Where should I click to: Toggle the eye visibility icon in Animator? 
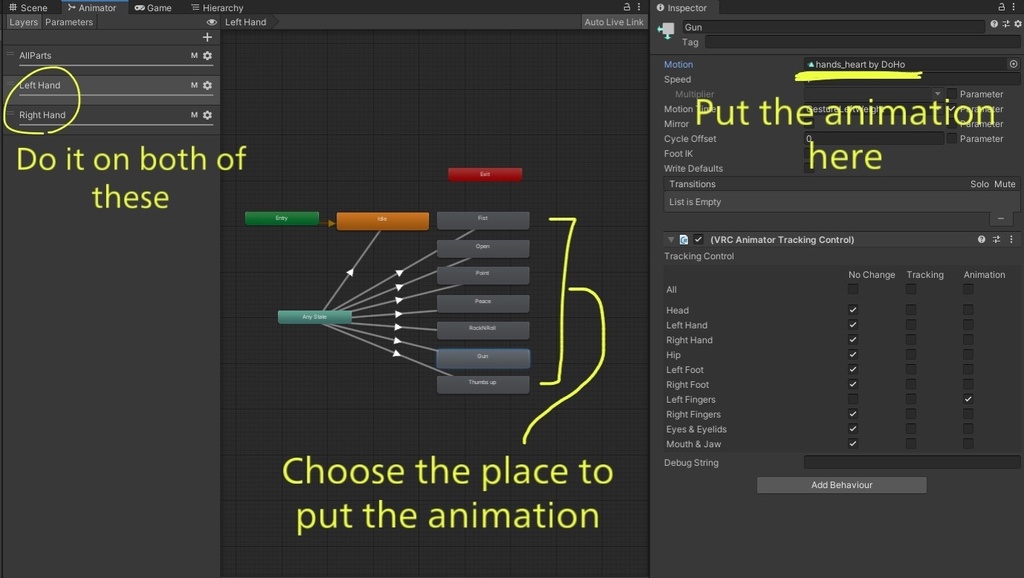point(212,22)
